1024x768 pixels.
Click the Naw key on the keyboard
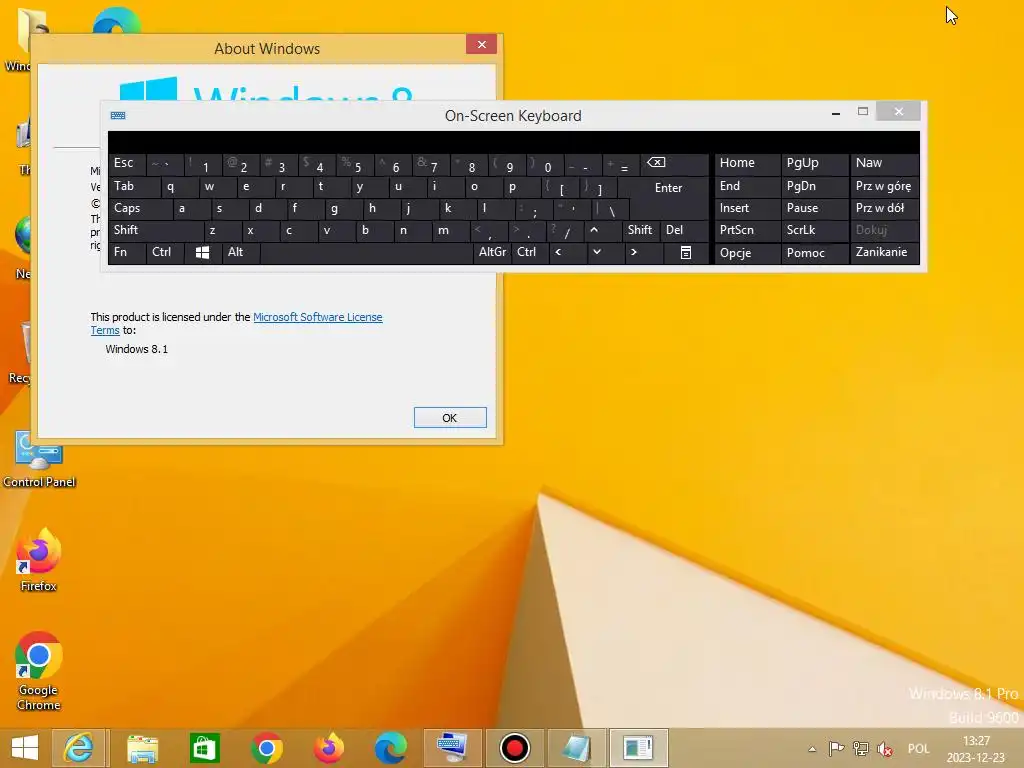pos(884,164)
